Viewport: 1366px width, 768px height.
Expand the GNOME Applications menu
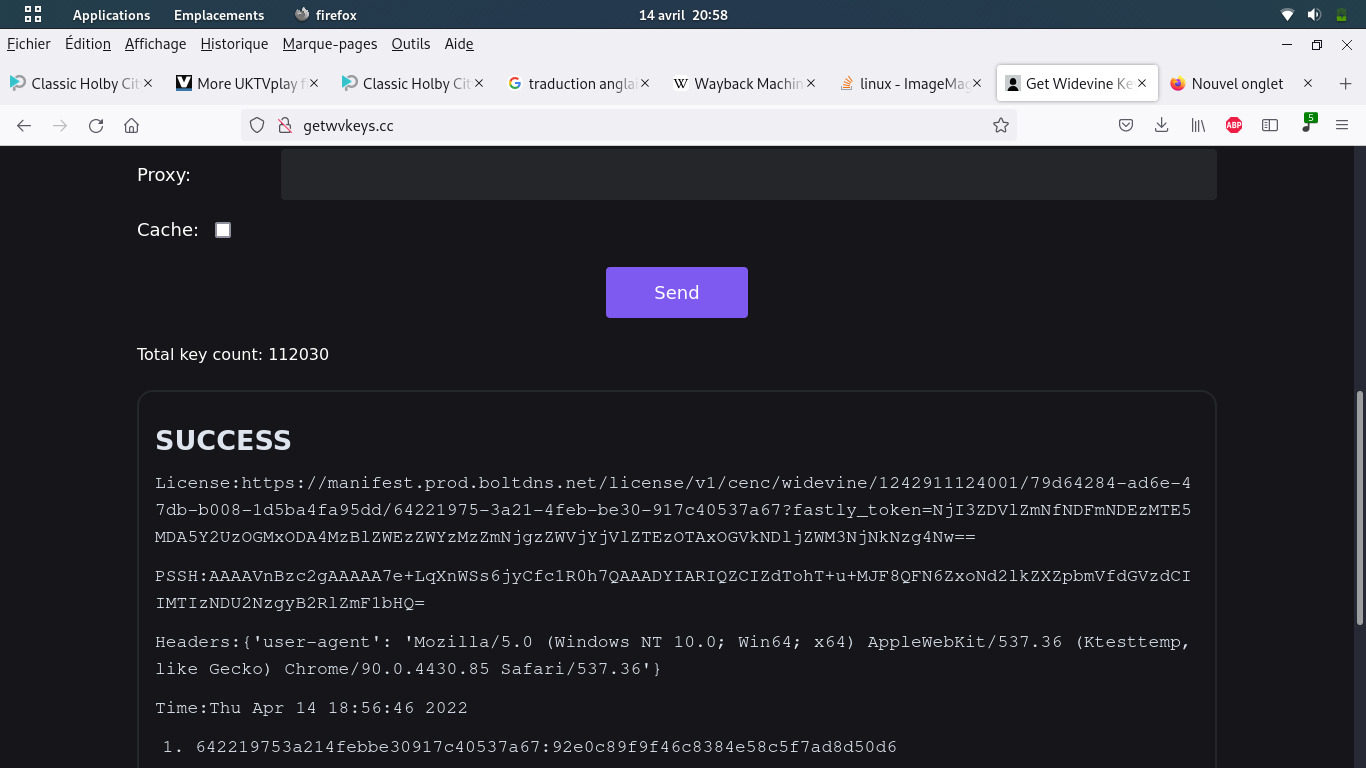coord(111,15)
